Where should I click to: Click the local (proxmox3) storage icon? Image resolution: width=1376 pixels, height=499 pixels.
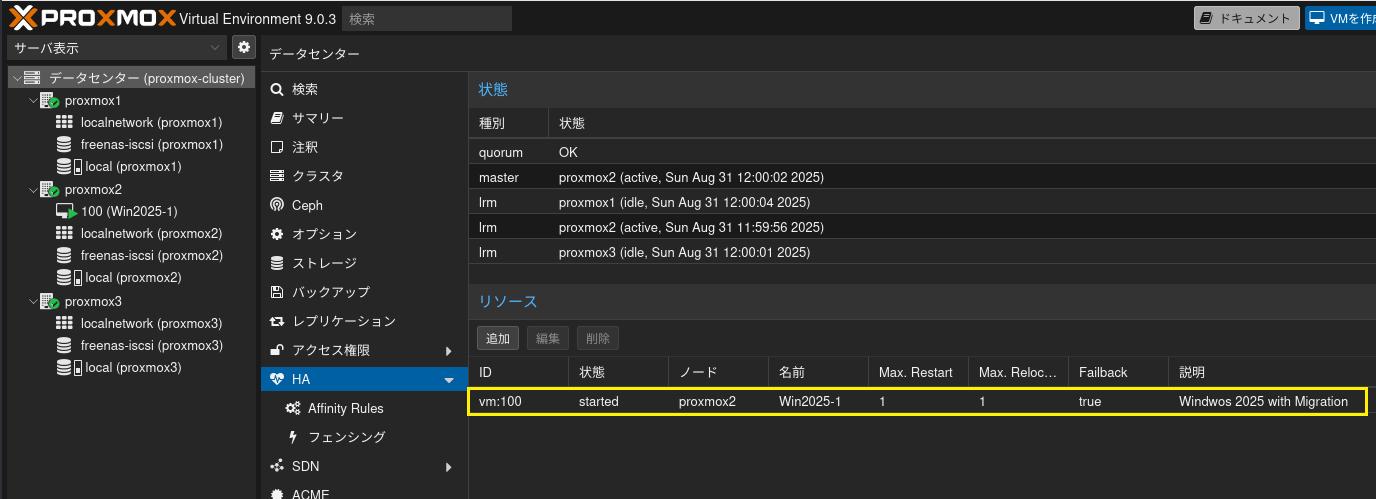click(68, 368)
